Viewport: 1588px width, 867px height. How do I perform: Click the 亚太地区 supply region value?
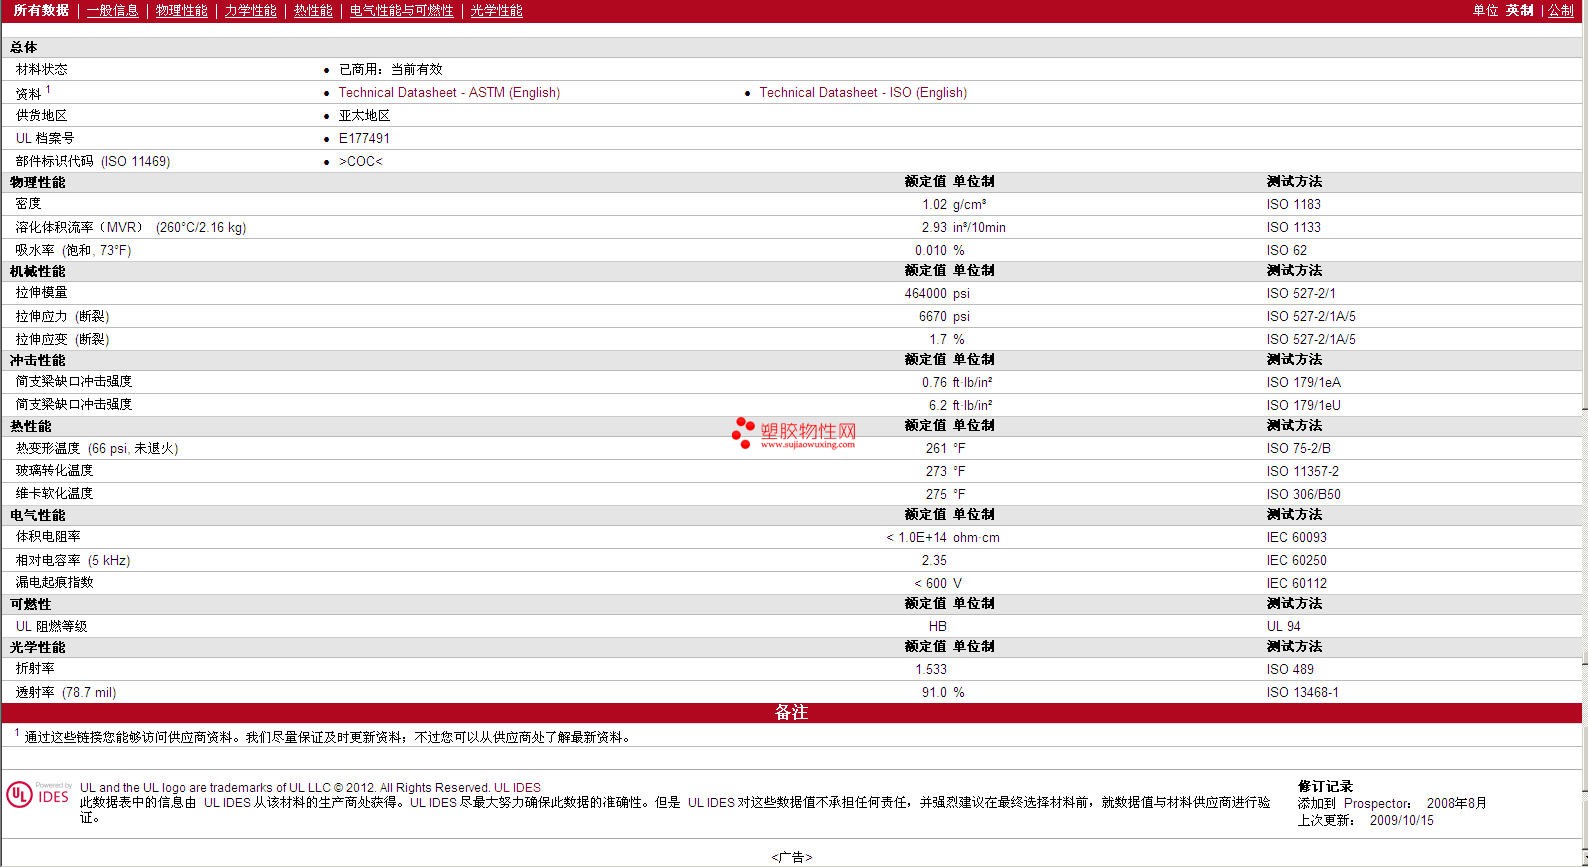click(364, 115)
